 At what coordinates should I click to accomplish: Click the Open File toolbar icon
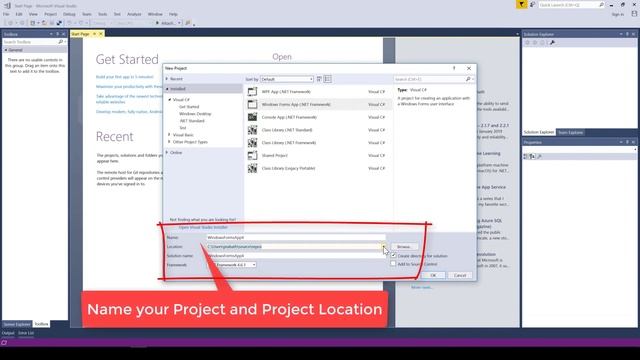(44, 23)
